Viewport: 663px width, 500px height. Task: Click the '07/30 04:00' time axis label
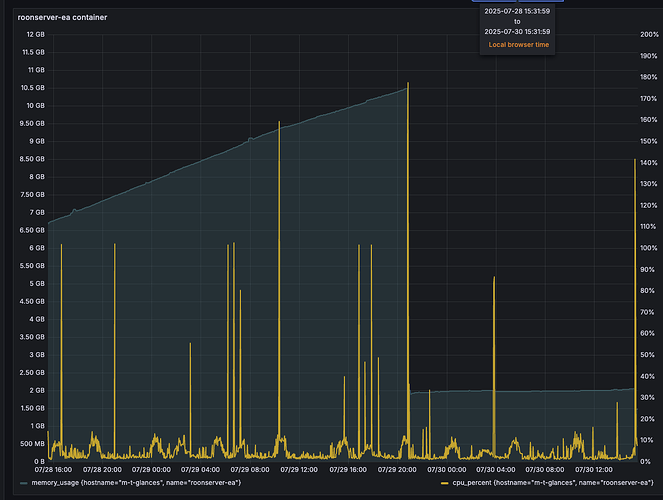(x=496, y=470)
